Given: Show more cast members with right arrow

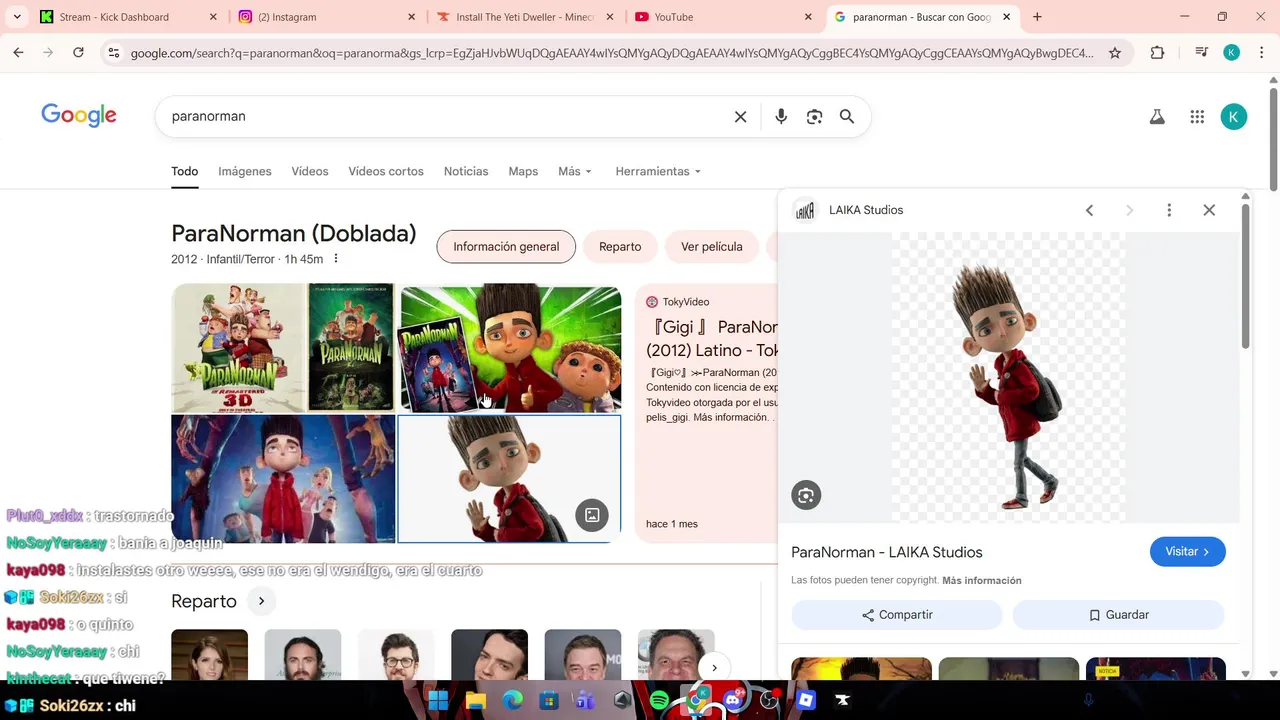Looking at the screenshot, I should point(714,668).
